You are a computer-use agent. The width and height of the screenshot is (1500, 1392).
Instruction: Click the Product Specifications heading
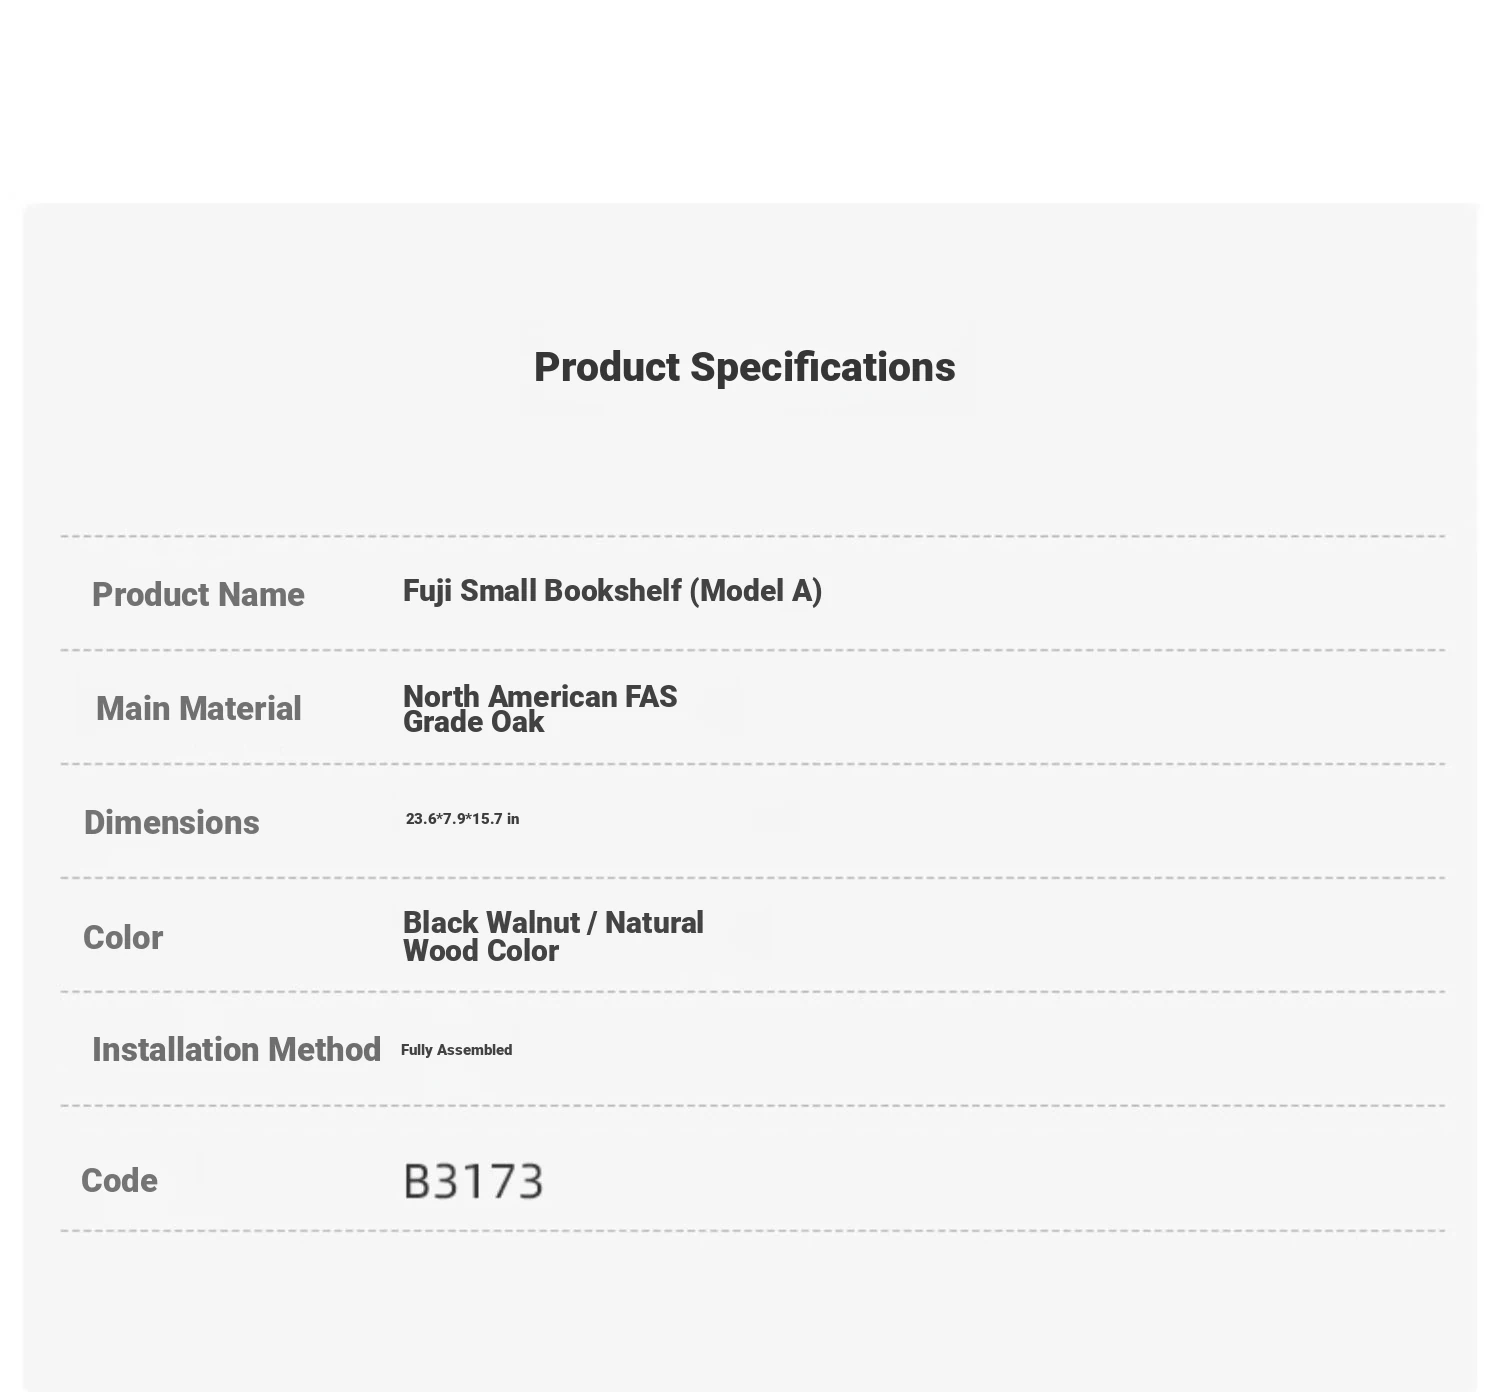click(744, 367)
